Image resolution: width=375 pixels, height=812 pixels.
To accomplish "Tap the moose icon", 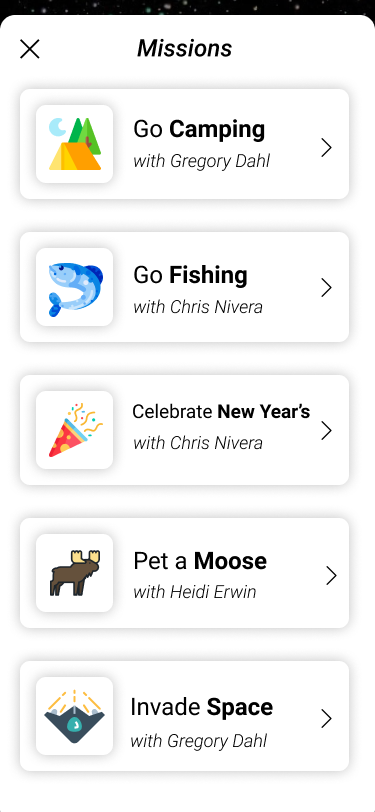I will [75, 573].
